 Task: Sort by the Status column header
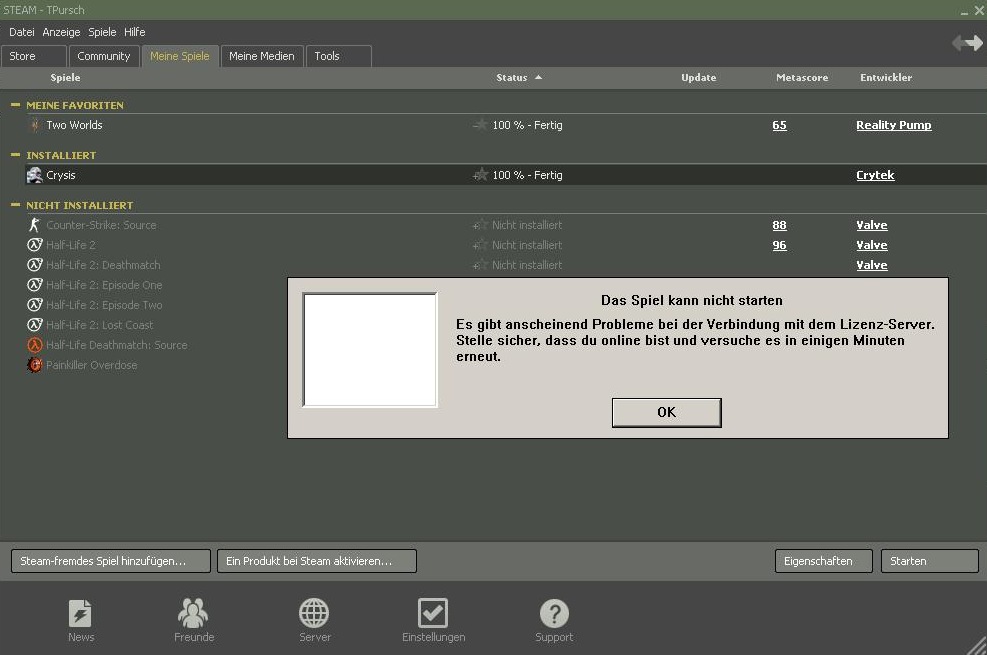pos(519,77)
